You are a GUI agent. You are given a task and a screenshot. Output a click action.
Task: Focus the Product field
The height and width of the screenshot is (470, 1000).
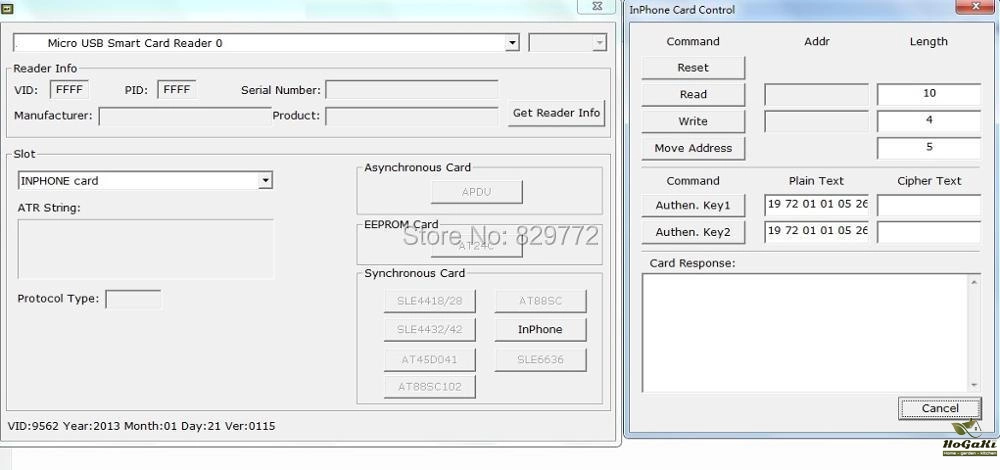pos(411,116)
